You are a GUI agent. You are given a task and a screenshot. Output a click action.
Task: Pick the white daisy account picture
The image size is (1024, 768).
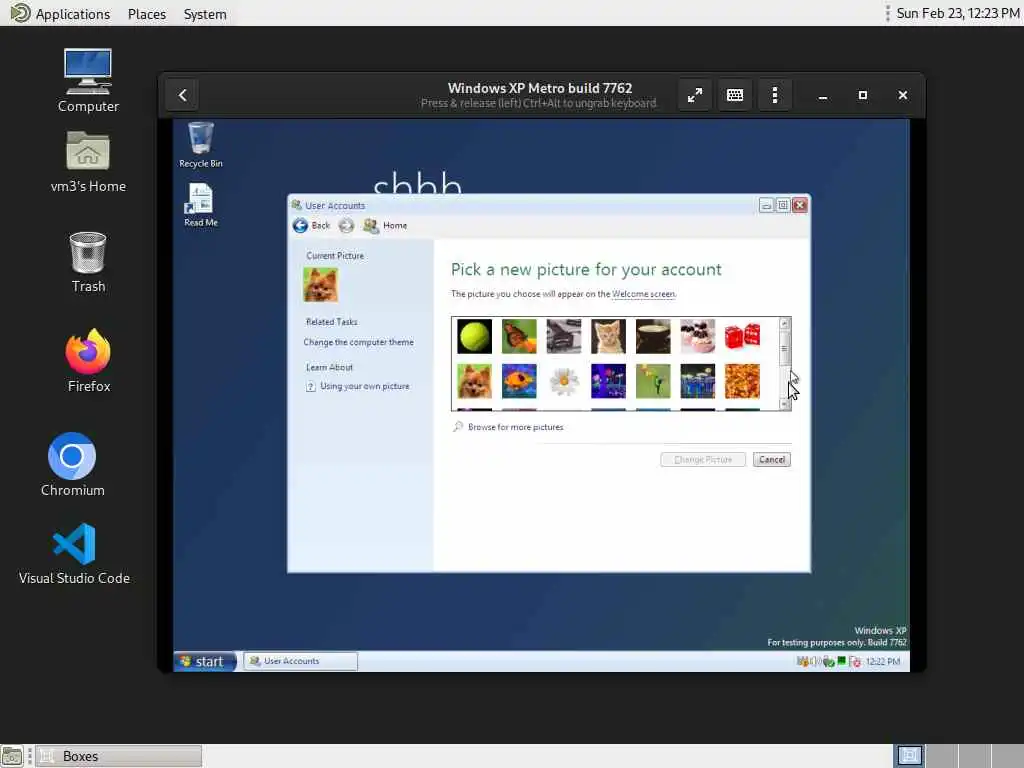564,381
